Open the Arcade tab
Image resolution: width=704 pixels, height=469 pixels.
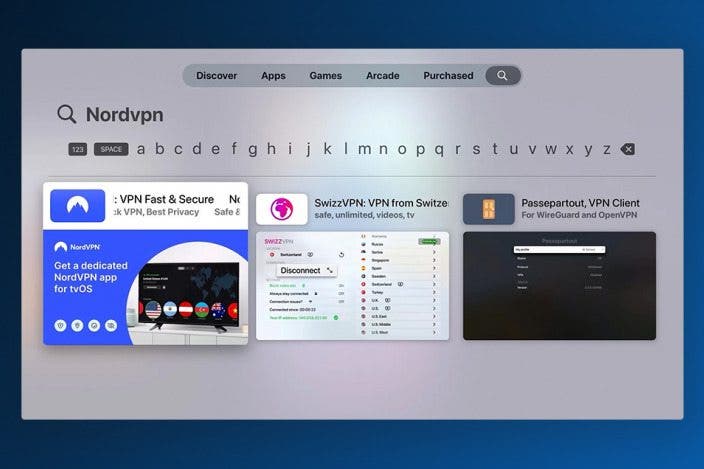click(x=382, y=76)
